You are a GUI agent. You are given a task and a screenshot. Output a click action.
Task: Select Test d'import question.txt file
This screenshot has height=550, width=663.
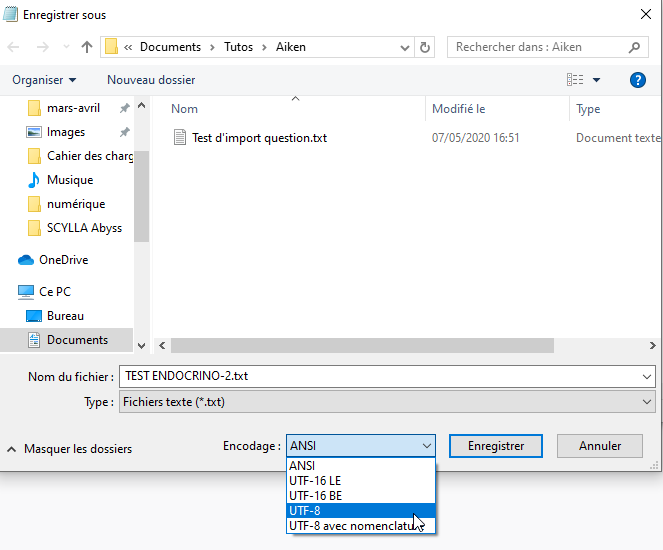click(259, 138)
